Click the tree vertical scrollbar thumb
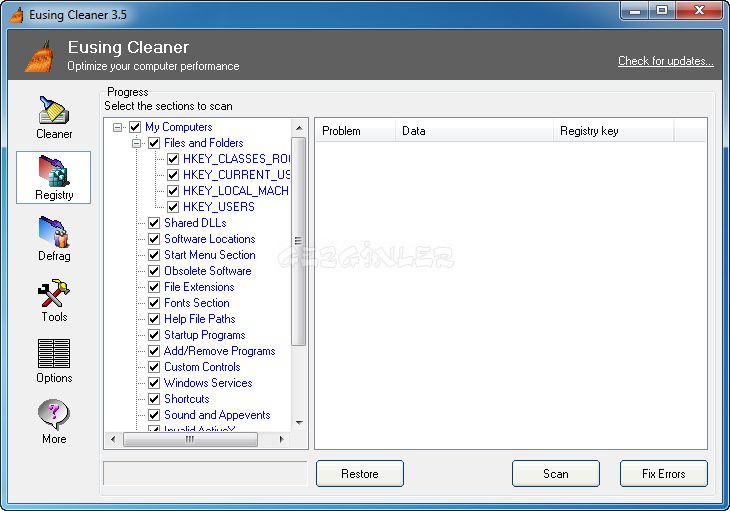730x511 pixels. pyautogui.click(x=299, y=241)
